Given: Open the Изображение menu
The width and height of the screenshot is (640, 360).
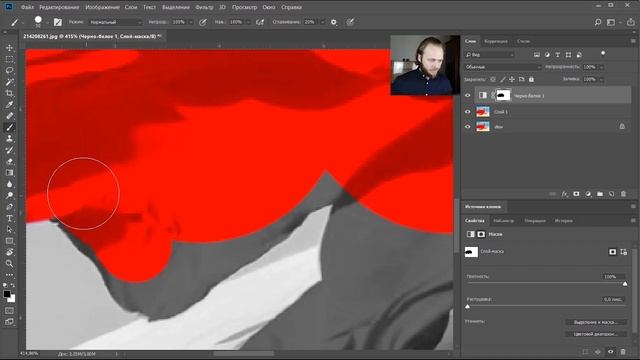Looking at the screenshot, I should [102, 7].
